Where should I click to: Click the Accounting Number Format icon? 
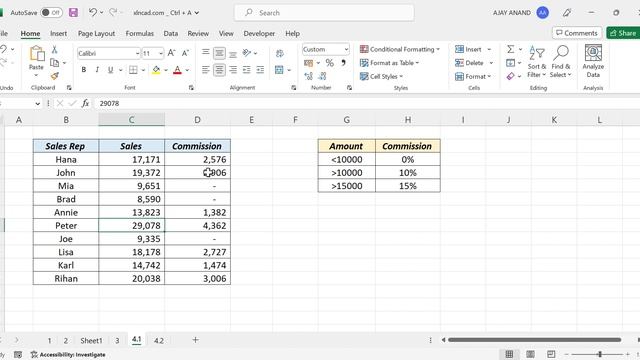point(309,63)
